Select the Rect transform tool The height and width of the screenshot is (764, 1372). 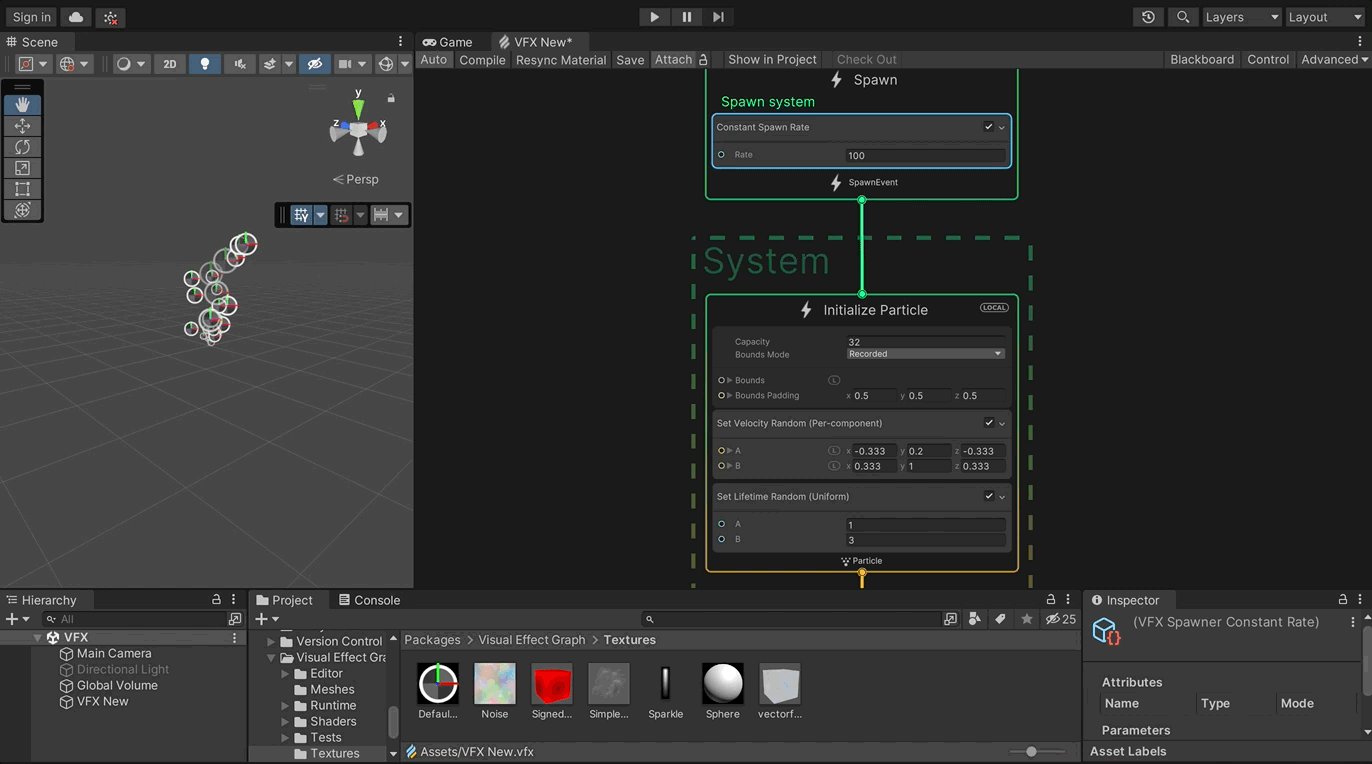[22, 189]
